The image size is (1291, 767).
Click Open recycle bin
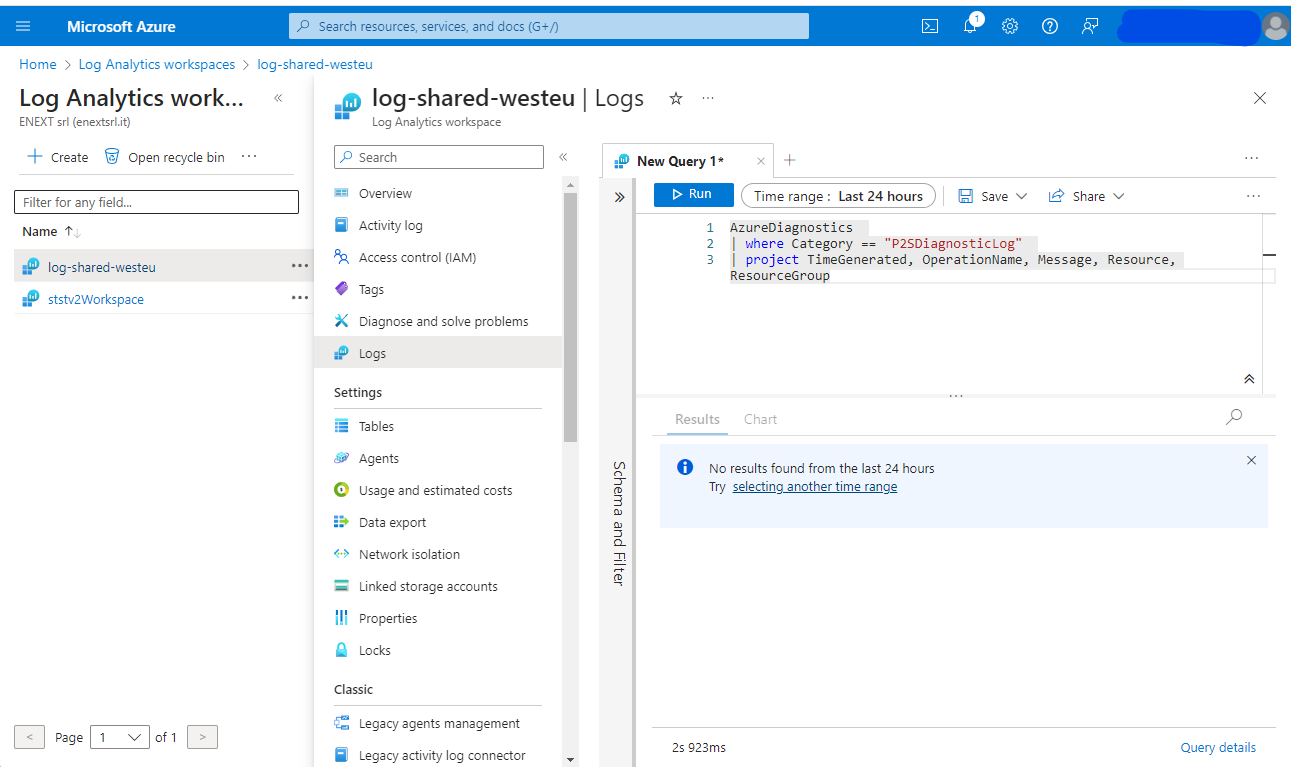coord(165,157)
